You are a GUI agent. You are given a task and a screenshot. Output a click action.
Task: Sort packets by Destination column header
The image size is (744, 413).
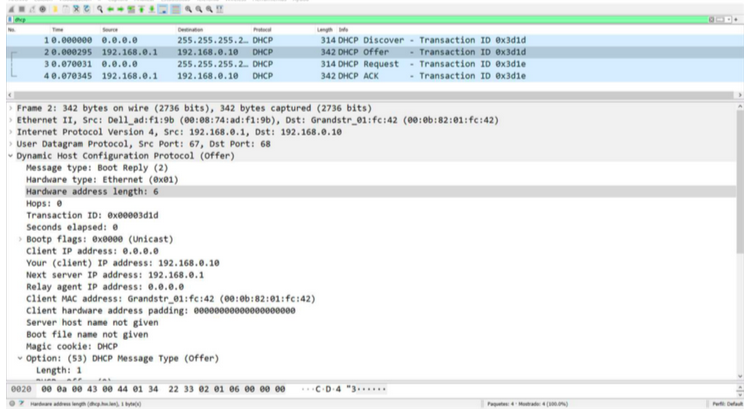point(190,29)
